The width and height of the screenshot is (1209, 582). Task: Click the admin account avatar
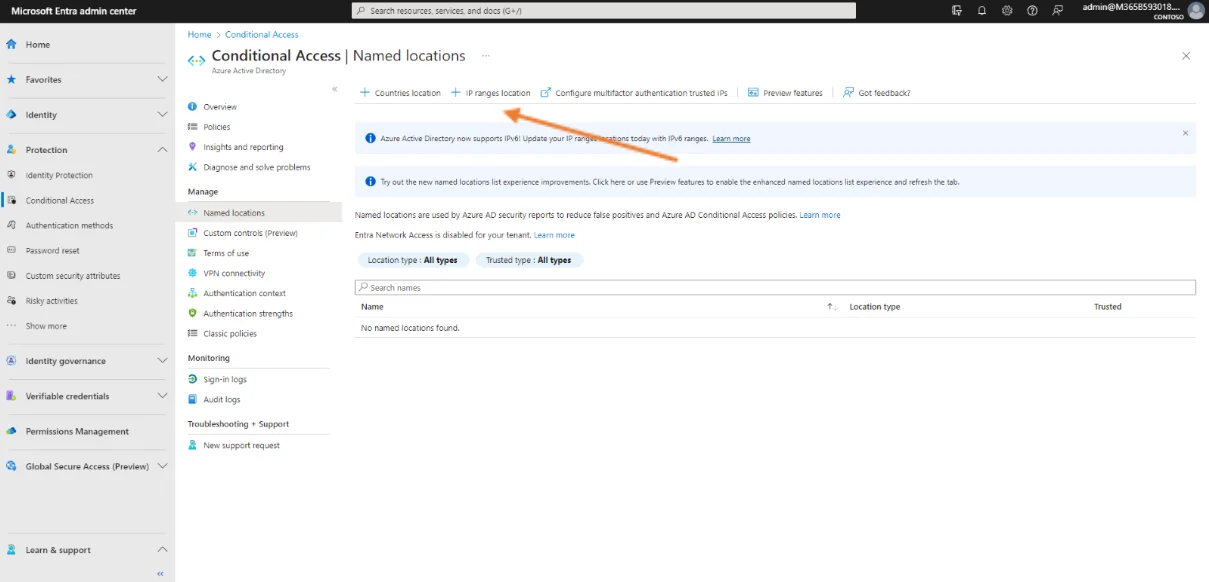1195,11
